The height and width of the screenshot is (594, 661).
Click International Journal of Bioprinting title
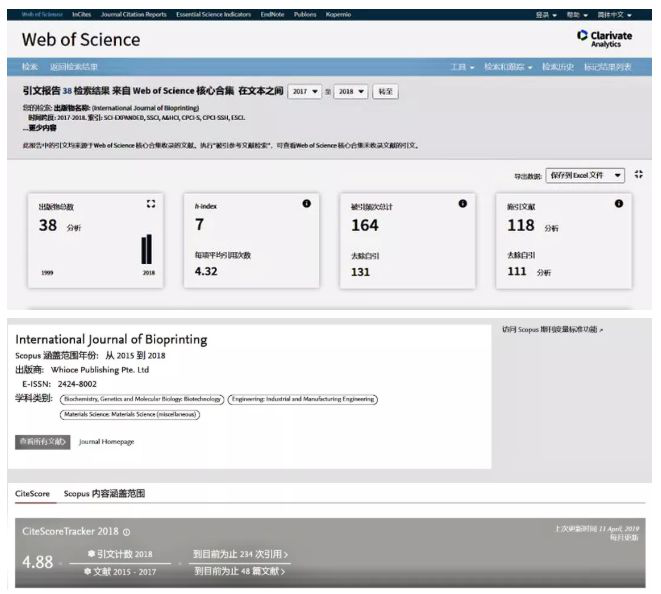tap(111, 339)
